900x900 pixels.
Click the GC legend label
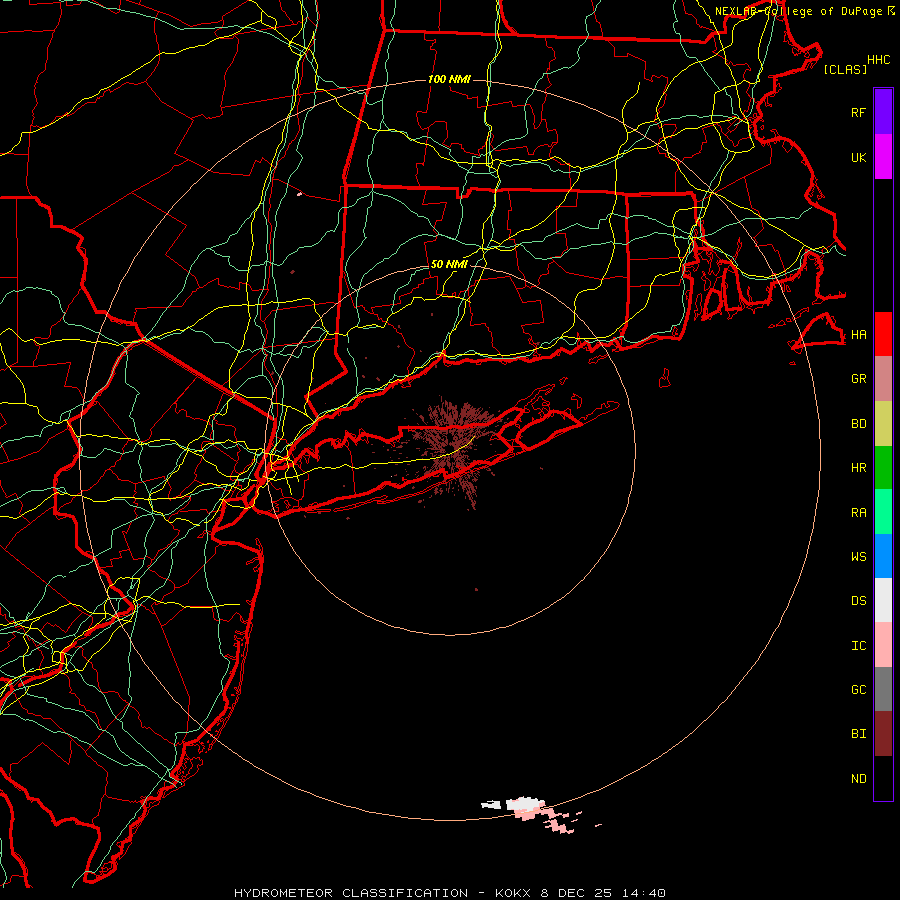(858, 690)
